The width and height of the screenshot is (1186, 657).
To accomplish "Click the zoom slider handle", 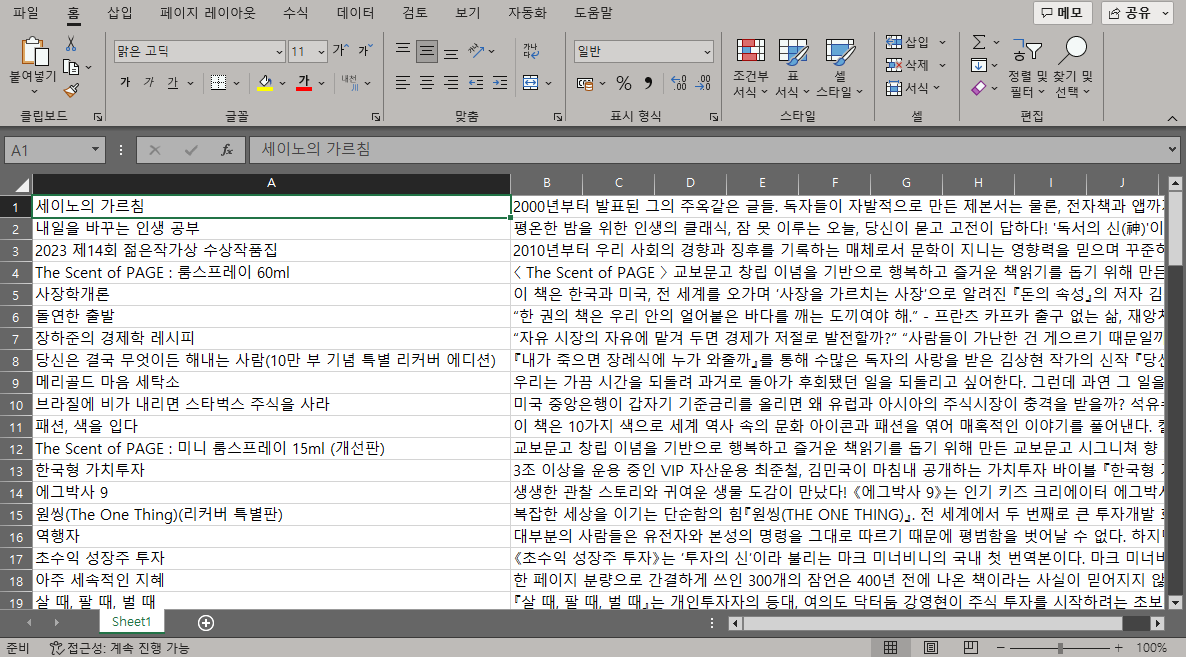I will click(1060, 648).
